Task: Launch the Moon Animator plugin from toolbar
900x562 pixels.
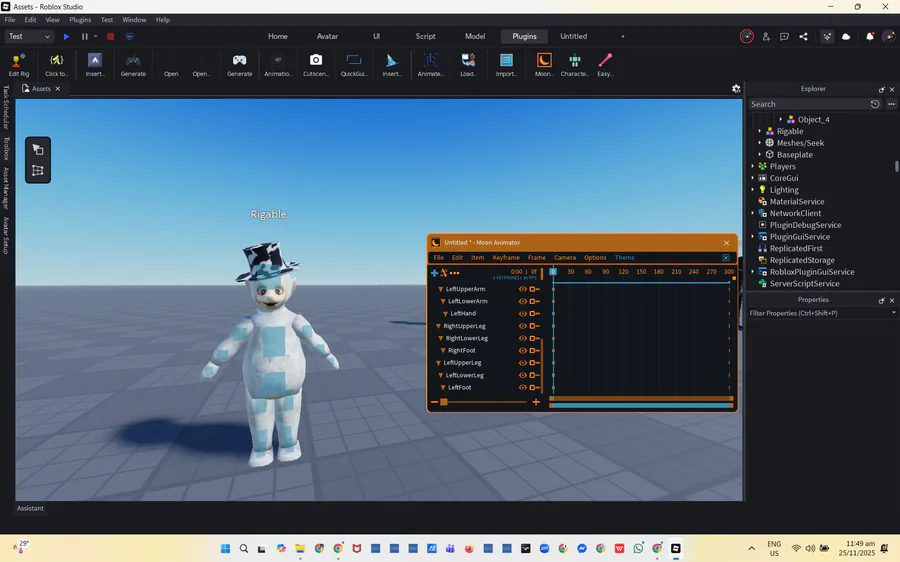Action: pyautogui.click(x=544, y=64)
